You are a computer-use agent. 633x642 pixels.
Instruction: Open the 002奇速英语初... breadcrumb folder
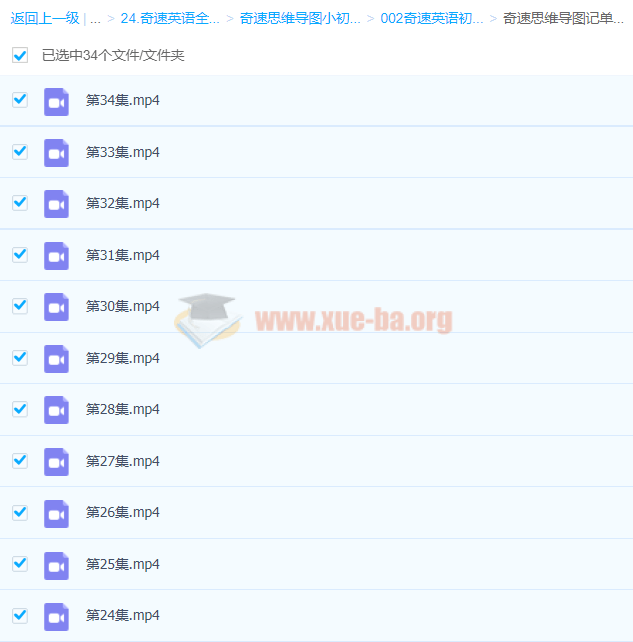[431, 19]
